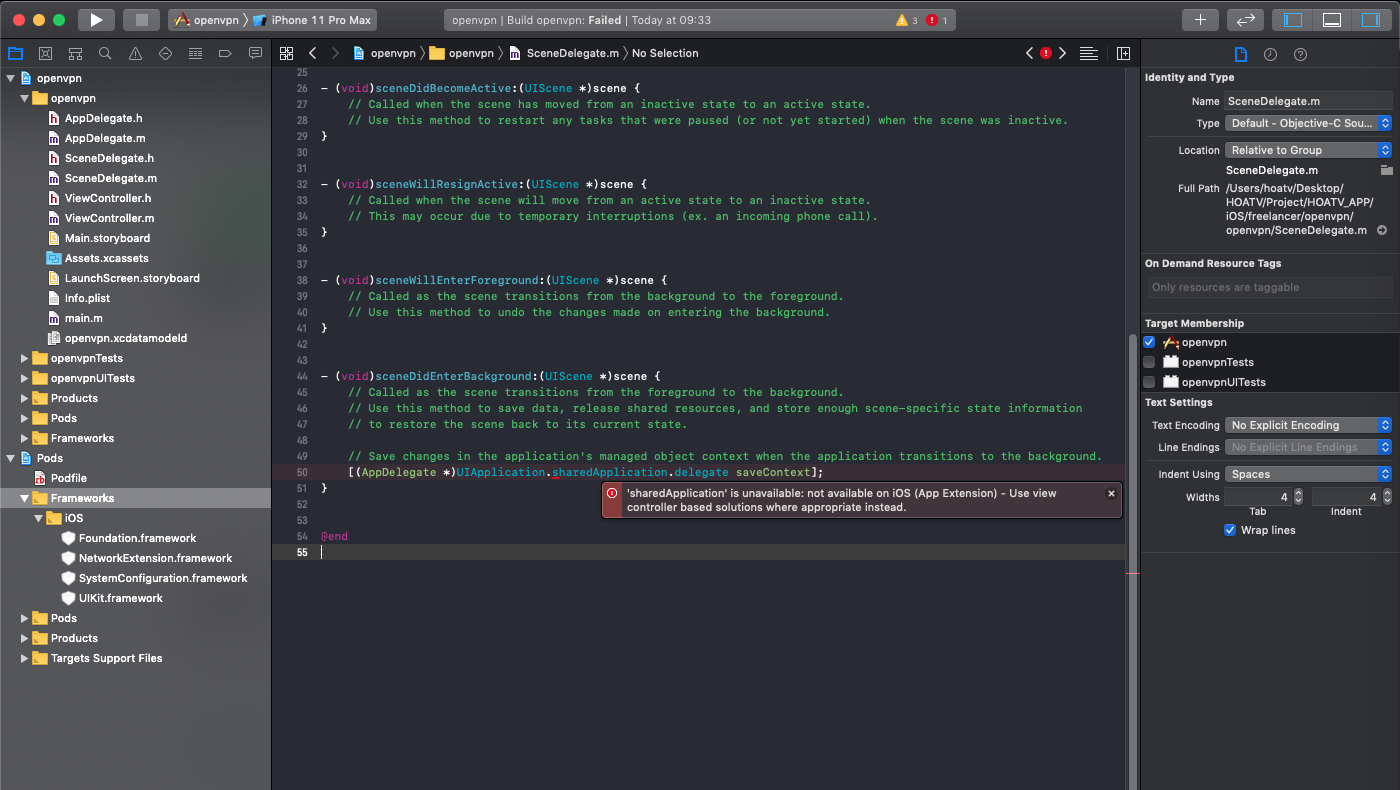
Task: Open Location Relative to Group dropdown
Action: click(1309, 150)
